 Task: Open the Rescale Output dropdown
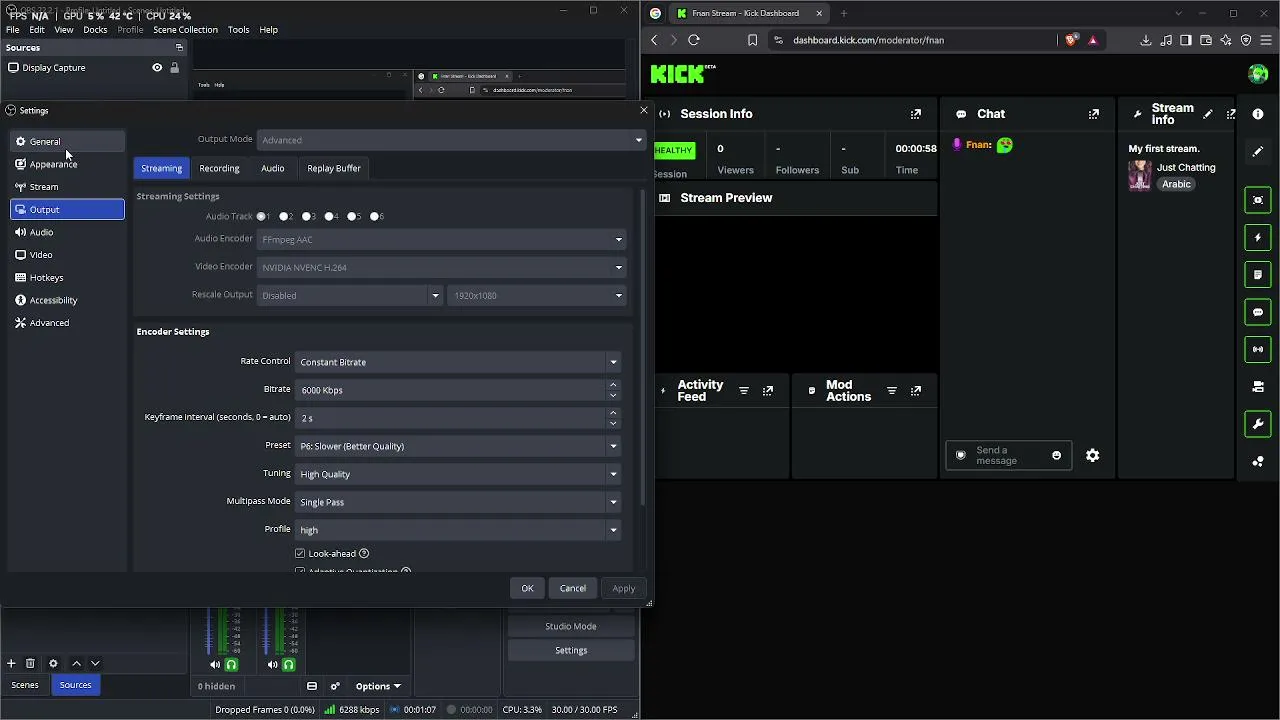pyautogui.click(x=349, y=295)
